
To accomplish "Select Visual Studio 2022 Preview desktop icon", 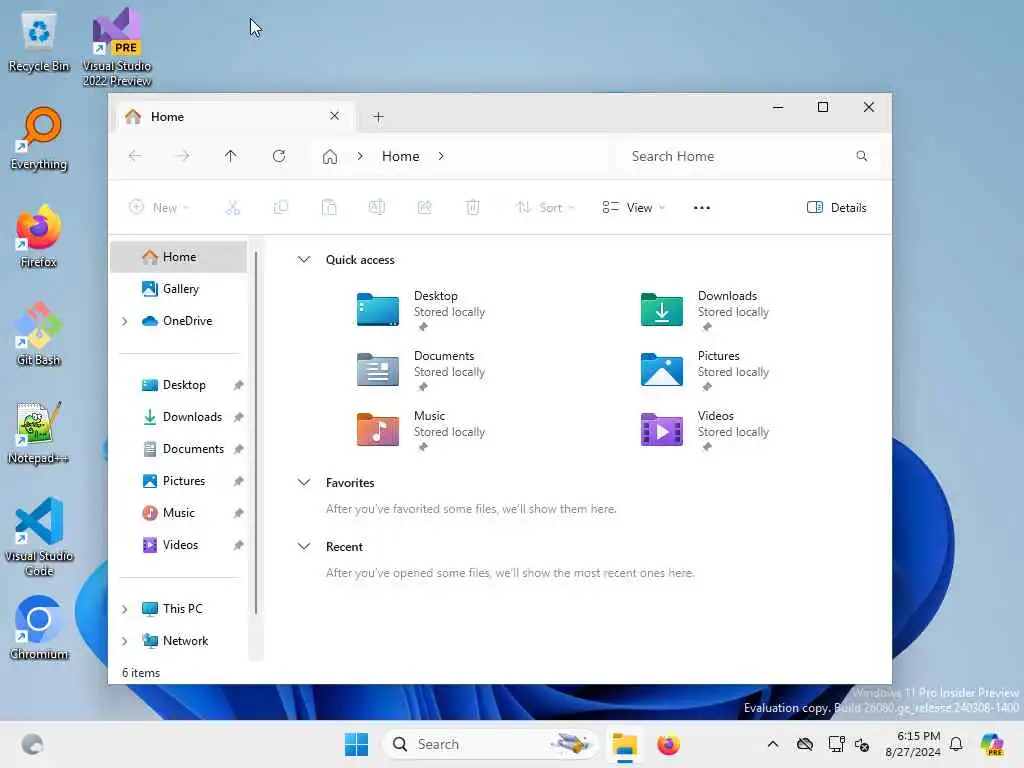I will click(117, 48).
